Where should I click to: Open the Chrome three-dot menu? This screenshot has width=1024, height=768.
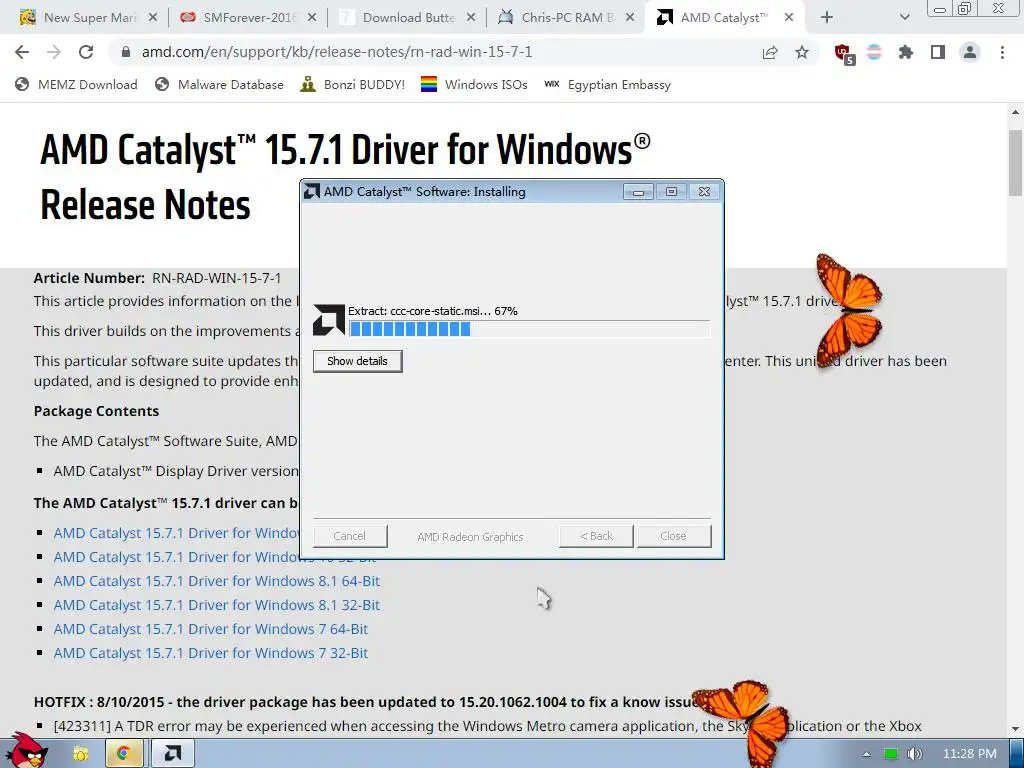tap(1002, 52)
